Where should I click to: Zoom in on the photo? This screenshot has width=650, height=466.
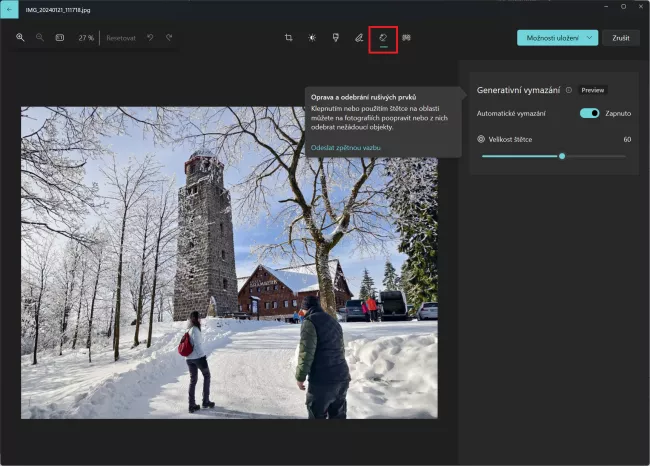click(20, 38)
